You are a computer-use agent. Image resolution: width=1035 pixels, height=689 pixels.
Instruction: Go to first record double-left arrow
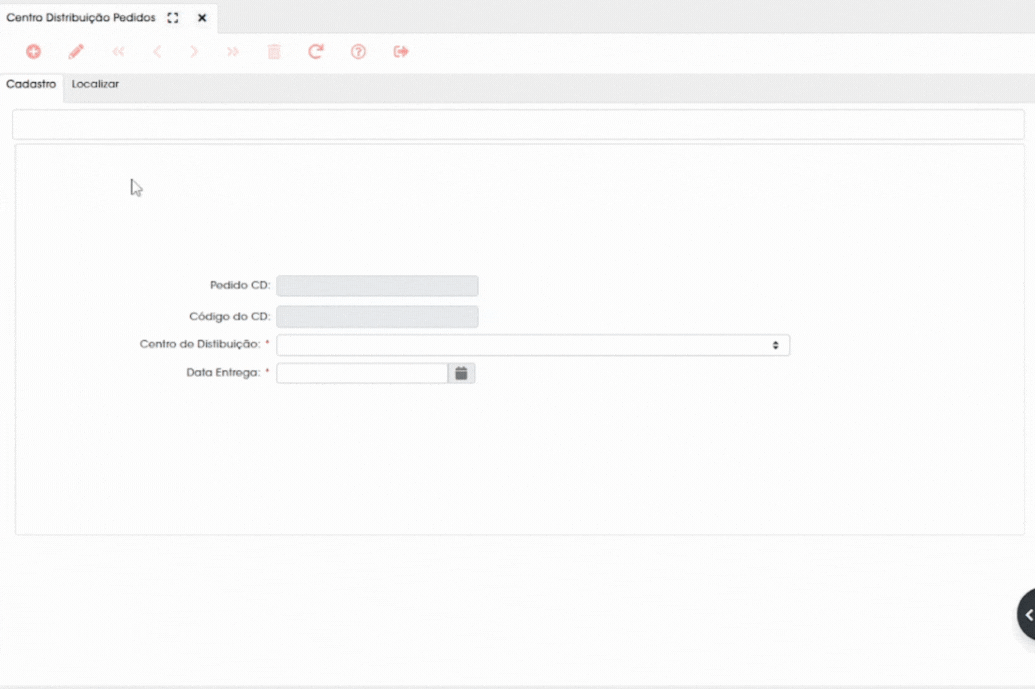pyautogui.click(x=118, y=51)
